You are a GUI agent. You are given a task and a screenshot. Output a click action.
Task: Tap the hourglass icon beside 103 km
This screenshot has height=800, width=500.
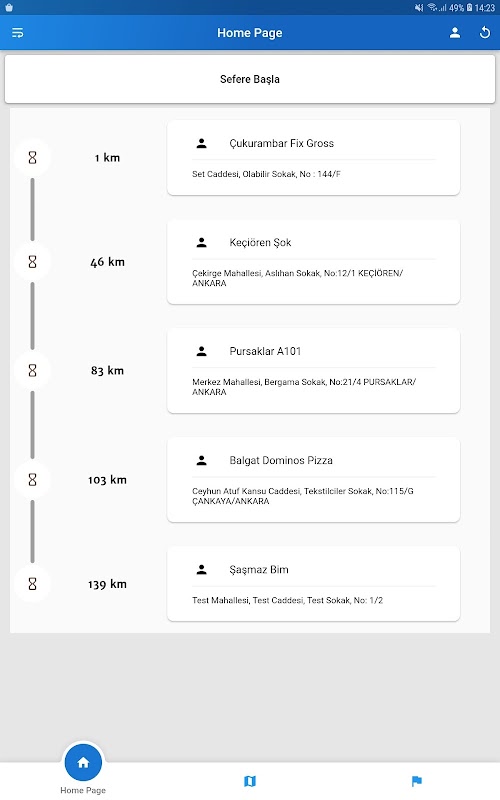33,480
